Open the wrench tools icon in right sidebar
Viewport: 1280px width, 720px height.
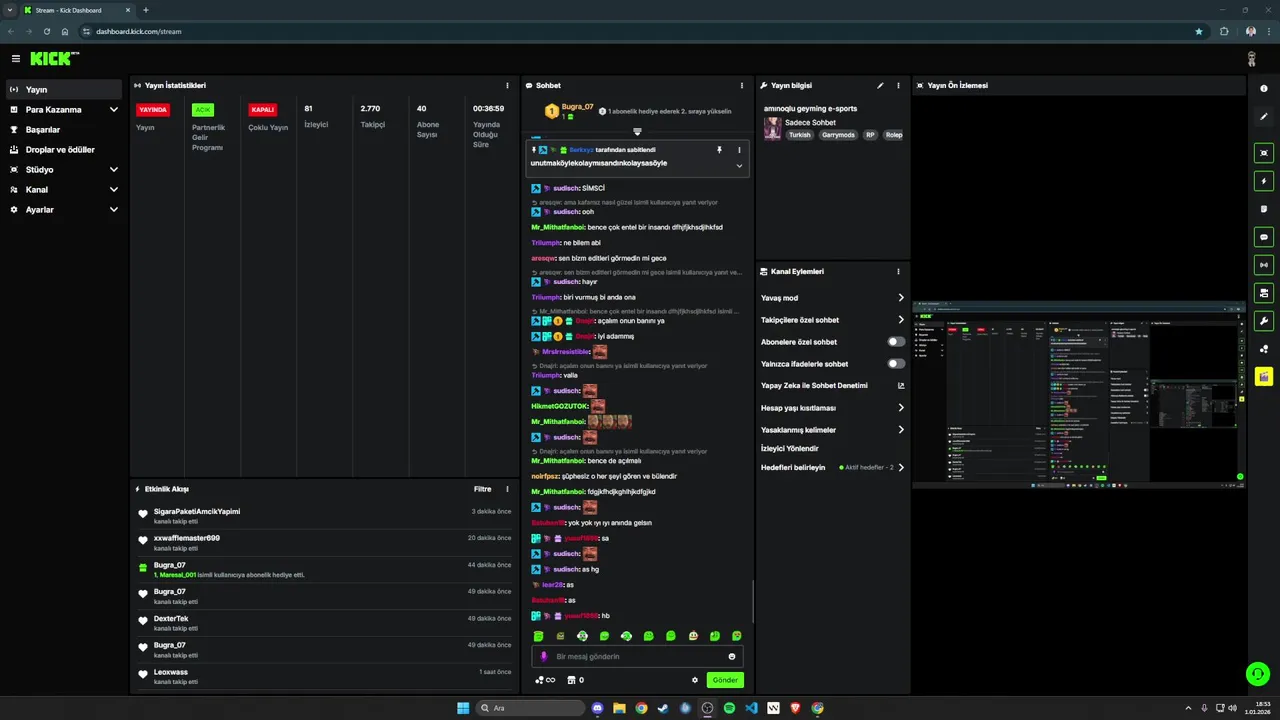(1264, 321)
